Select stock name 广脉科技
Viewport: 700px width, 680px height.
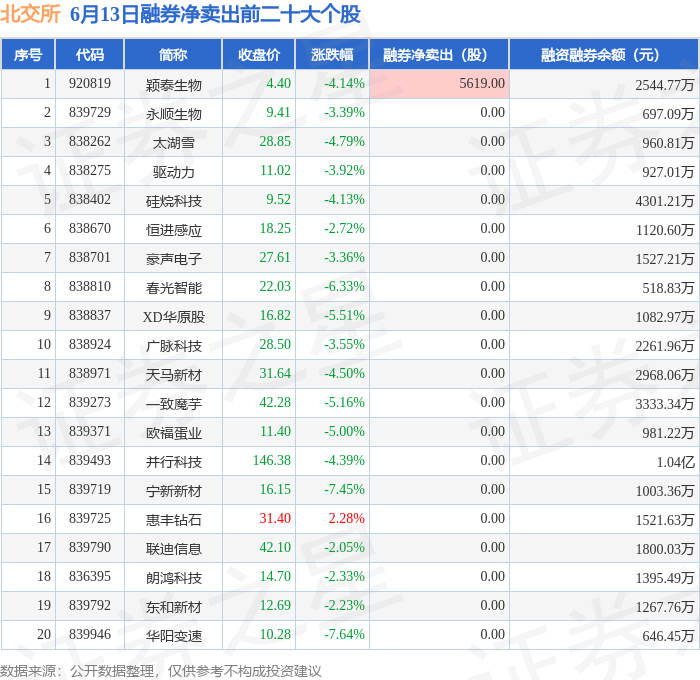(x=174, y=346)
